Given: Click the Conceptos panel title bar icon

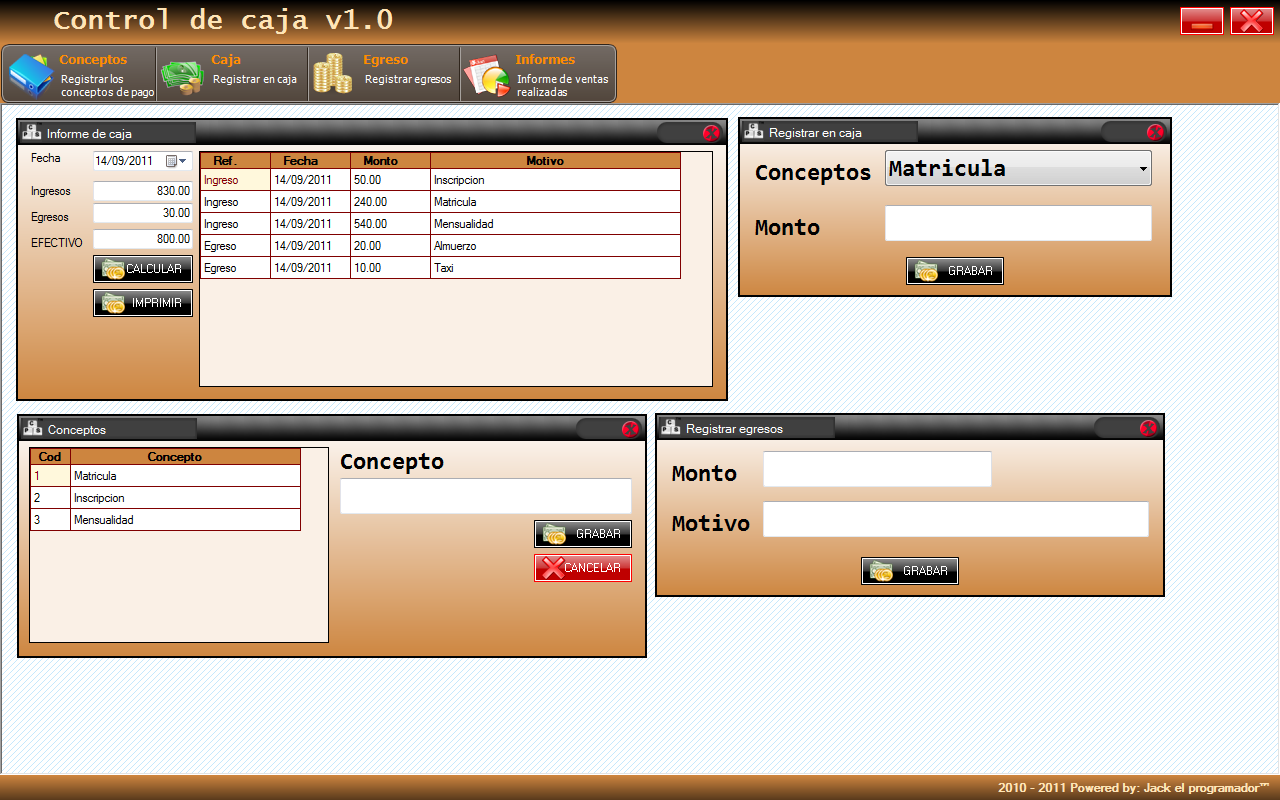Looking at the screenshot, I should coord(33,428).
